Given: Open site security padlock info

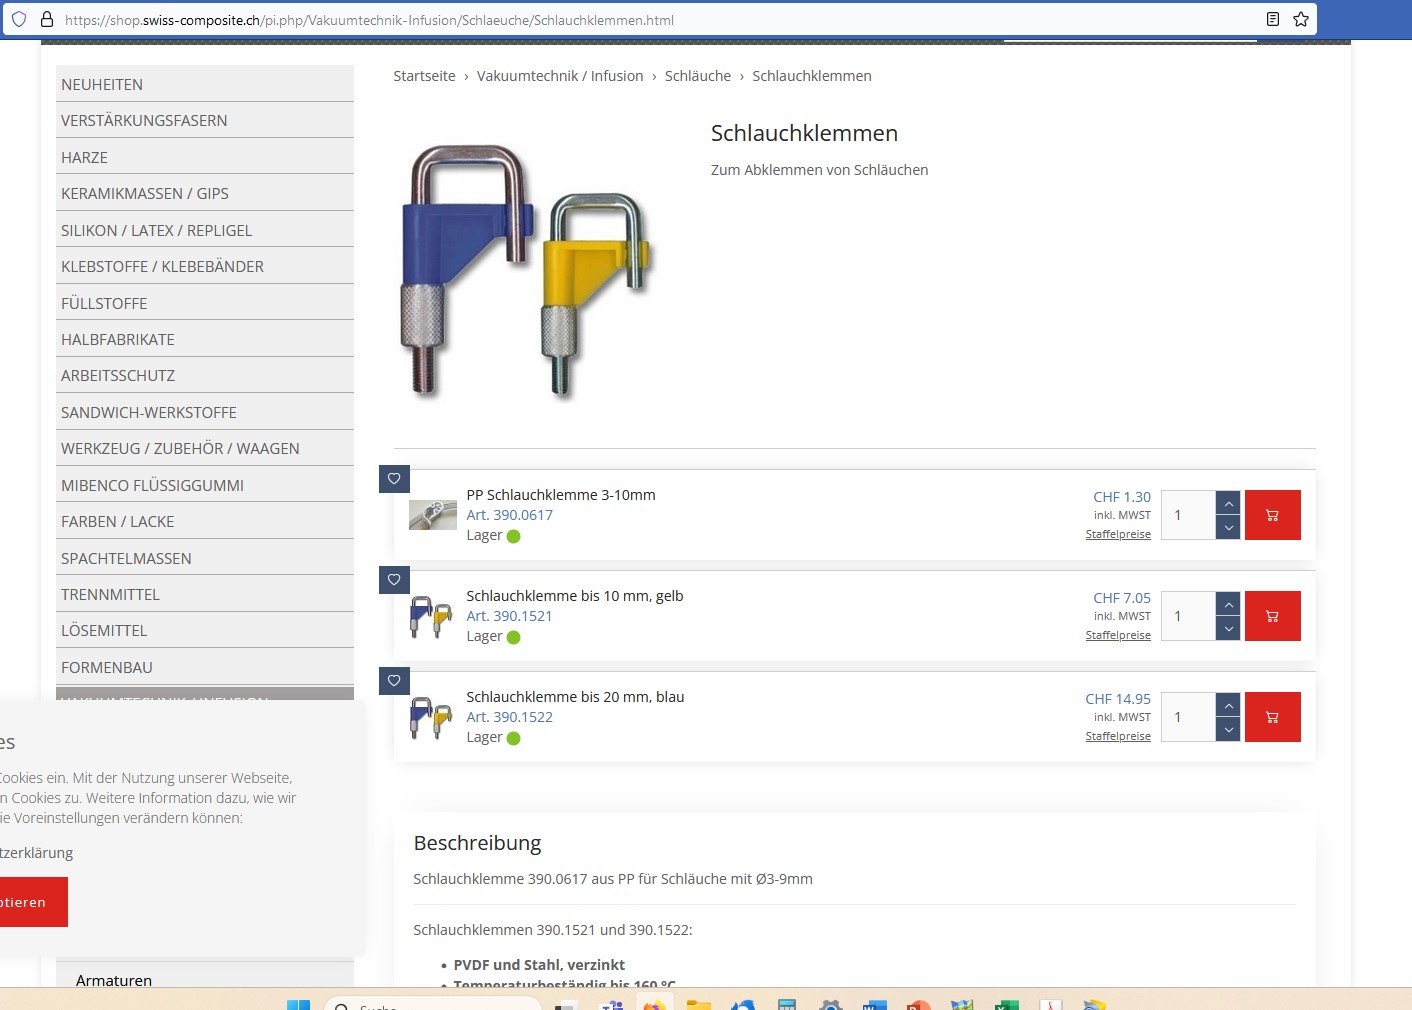Looking at the screenshot, I should tap(46, 19).
